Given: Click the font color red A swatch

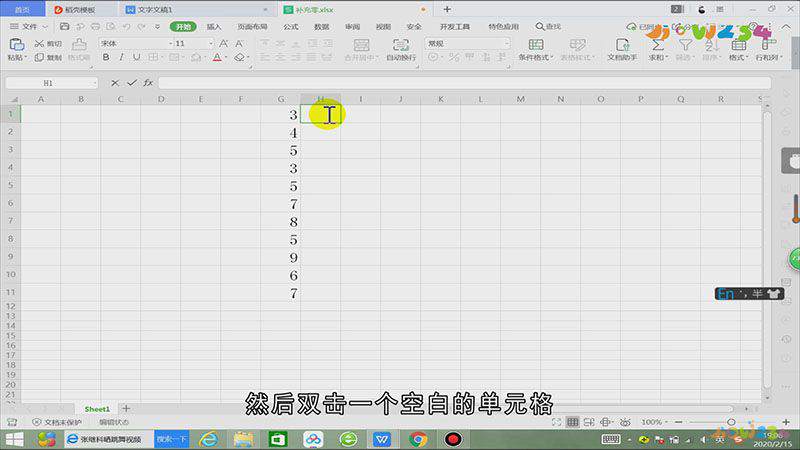Looking at the screenshot, I should tap(217, 58).
